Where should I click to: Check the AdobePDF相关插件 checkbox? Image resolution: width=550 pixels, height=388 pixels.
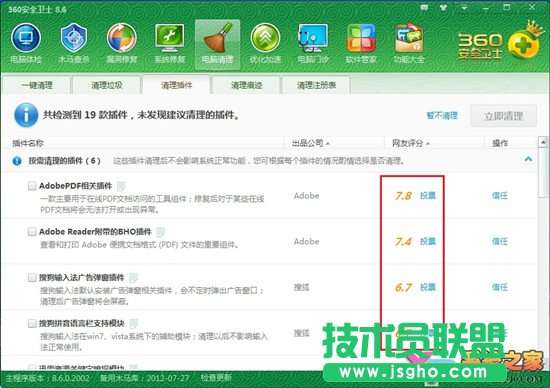pos(32,186)
